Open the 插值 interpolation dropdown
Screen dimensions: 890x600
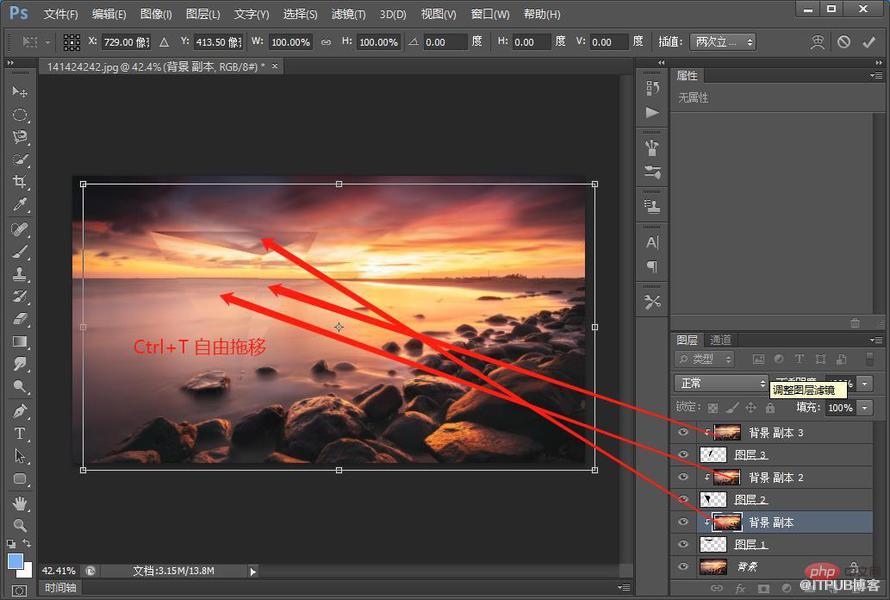723,42
